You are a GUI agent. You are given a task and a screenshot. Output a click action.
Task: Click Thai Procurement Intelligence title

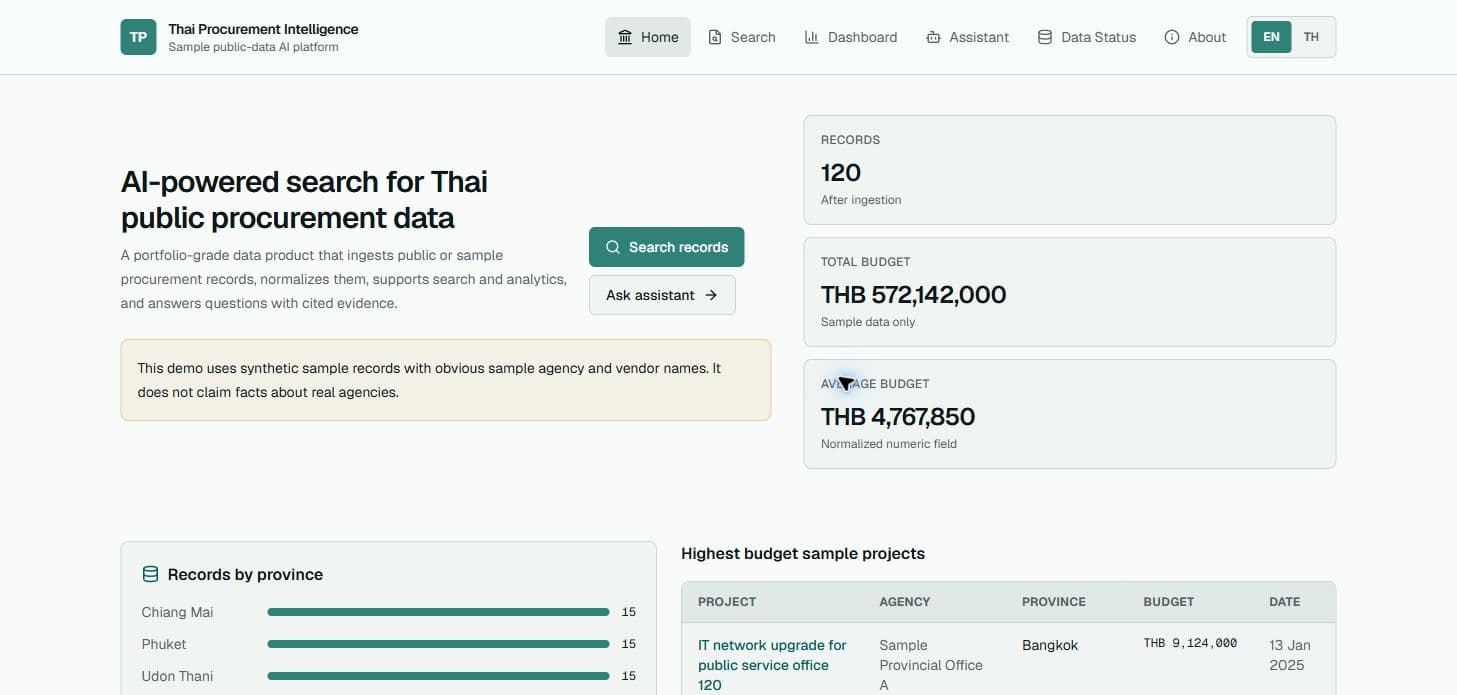[x=263, y=29]
